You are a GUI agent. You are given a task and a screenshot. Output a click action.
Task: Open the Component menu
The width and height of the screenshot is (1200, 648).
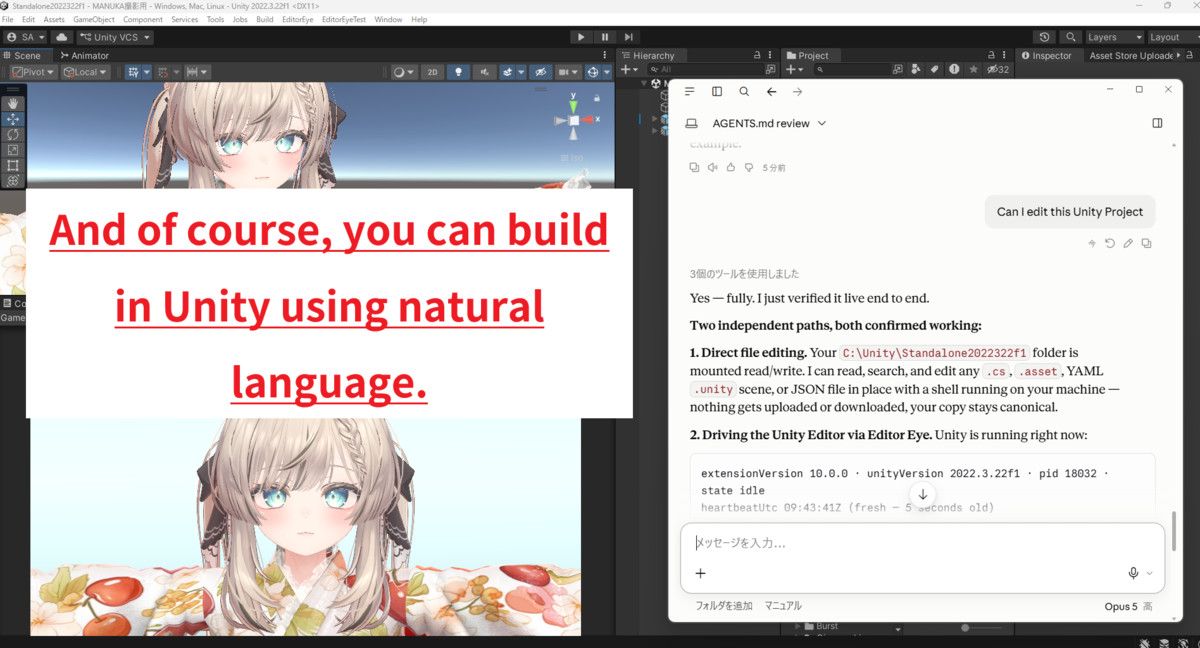click(x=143, y=19)
